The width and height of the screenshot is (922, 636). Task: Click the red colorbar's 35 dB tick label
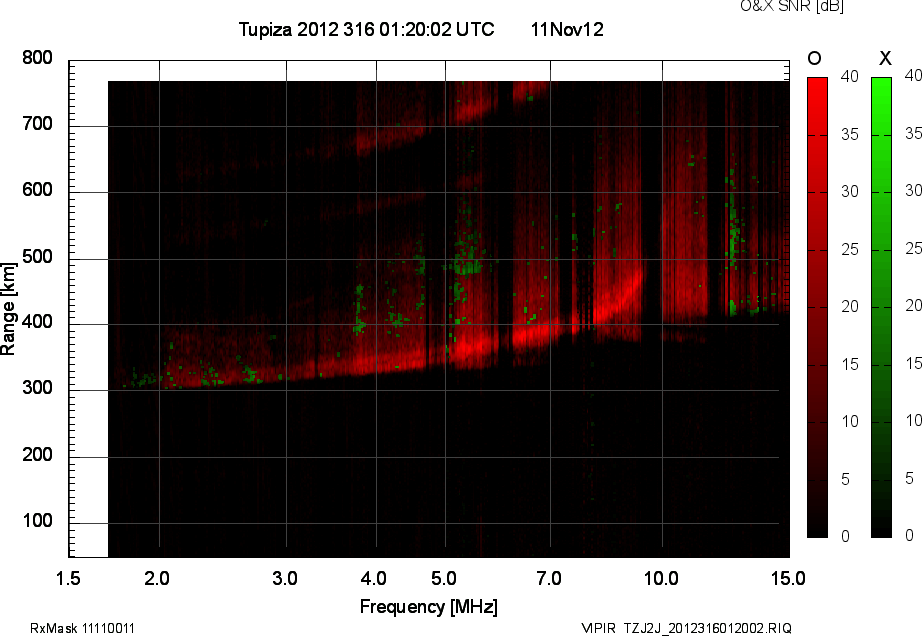pyautogui.click(x=850, y=135)
